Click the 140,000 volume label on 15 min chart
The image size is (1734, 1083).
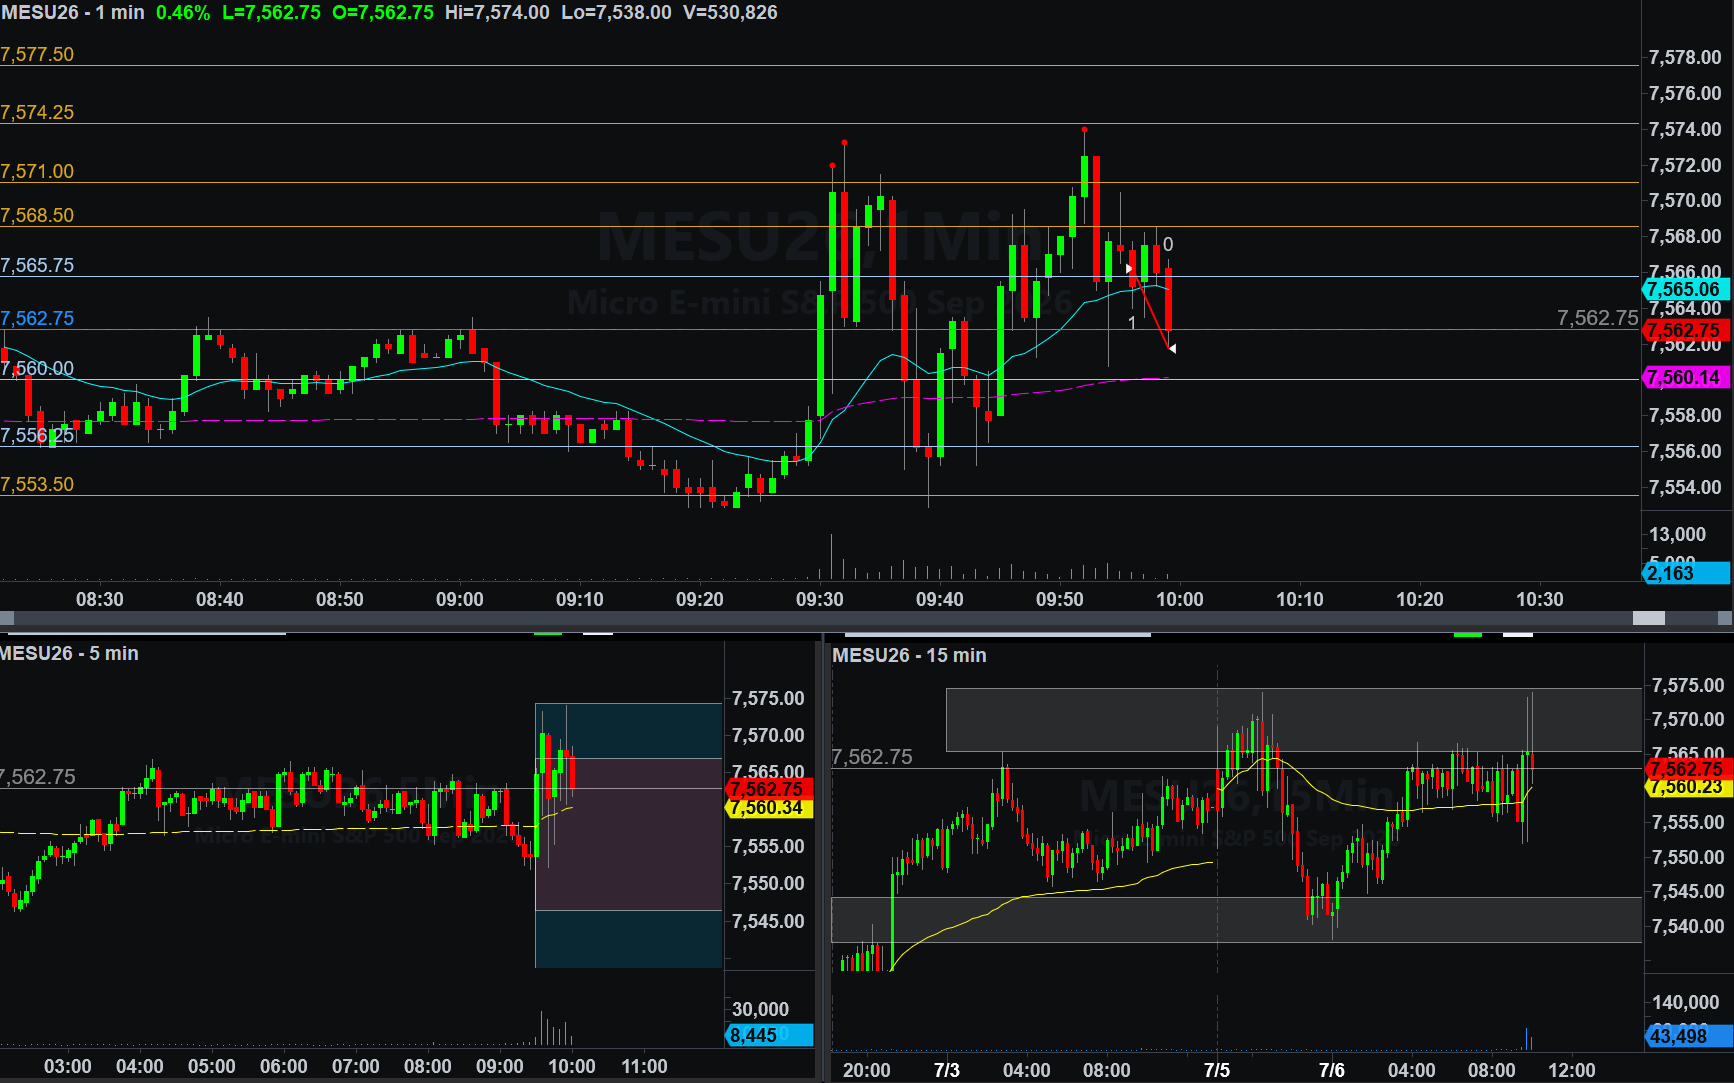click(x=1686, y=1003)
